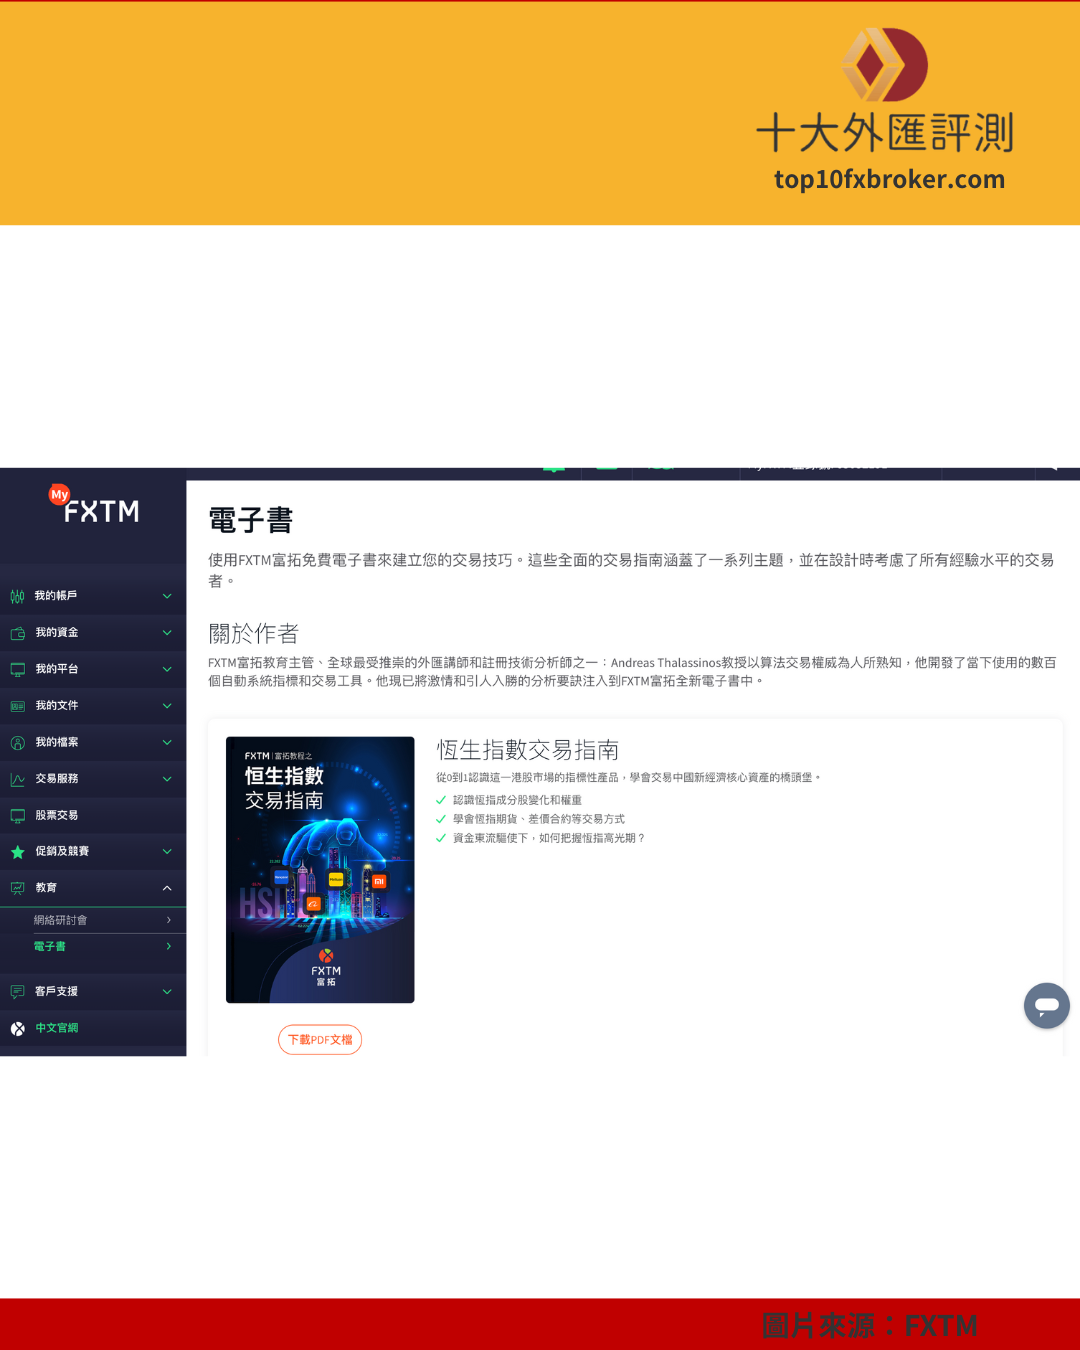Collapse the 教育 section chevron
The image size is (1080, 1350).
(167, 888)
